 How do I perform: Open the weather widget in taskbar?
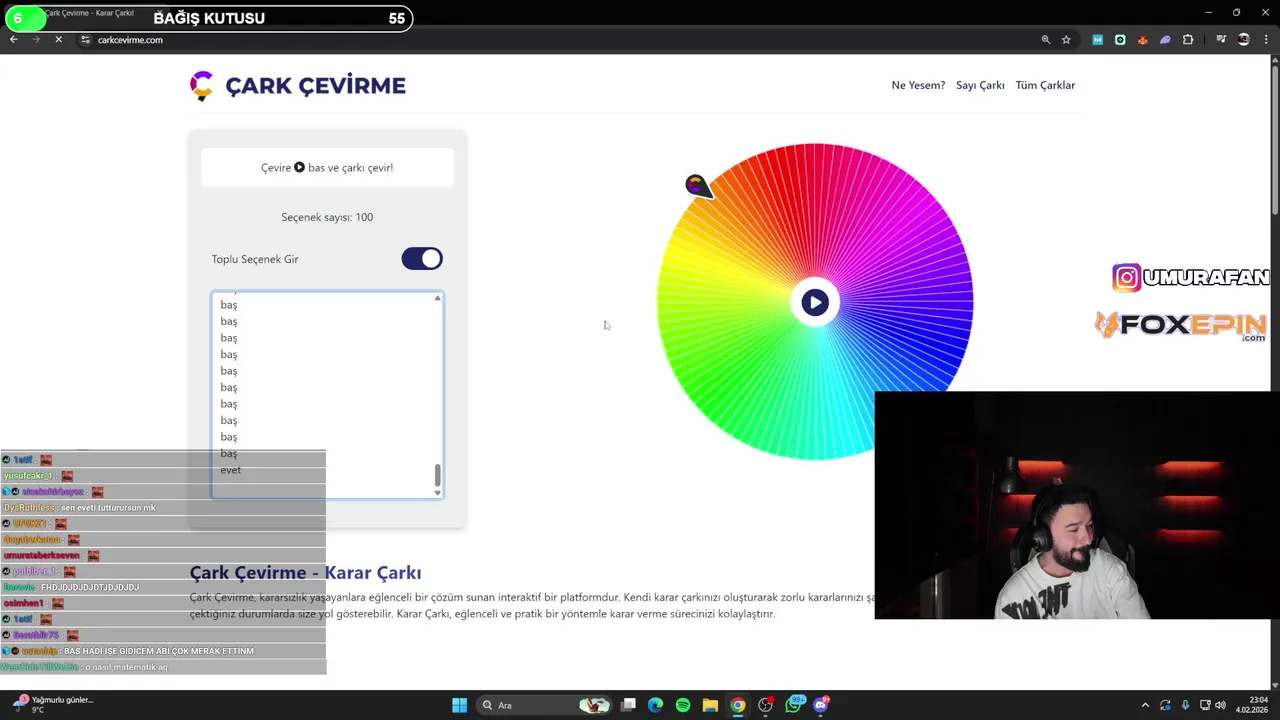pos(52,704)
